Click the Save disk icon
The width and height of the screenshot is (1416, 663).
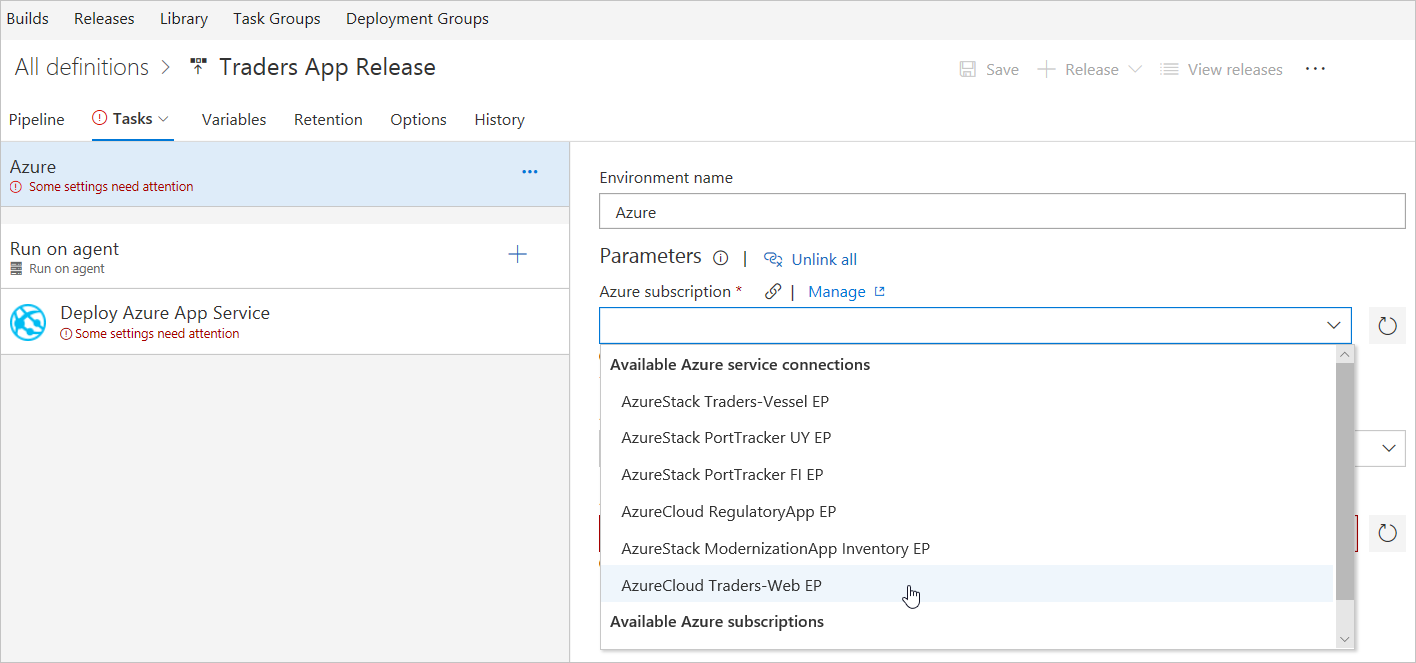(967, 69)
